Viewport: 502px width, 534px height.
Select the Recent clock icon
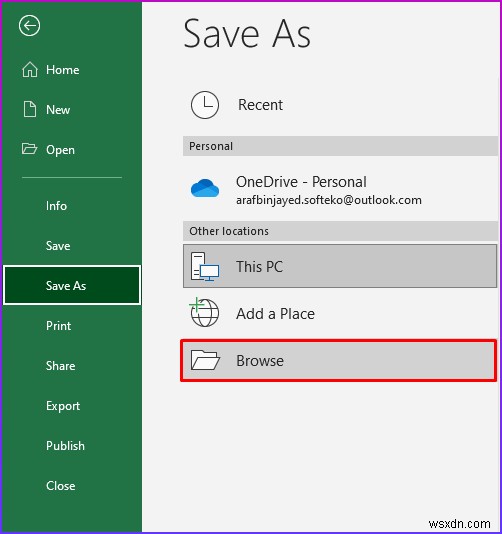205,105
